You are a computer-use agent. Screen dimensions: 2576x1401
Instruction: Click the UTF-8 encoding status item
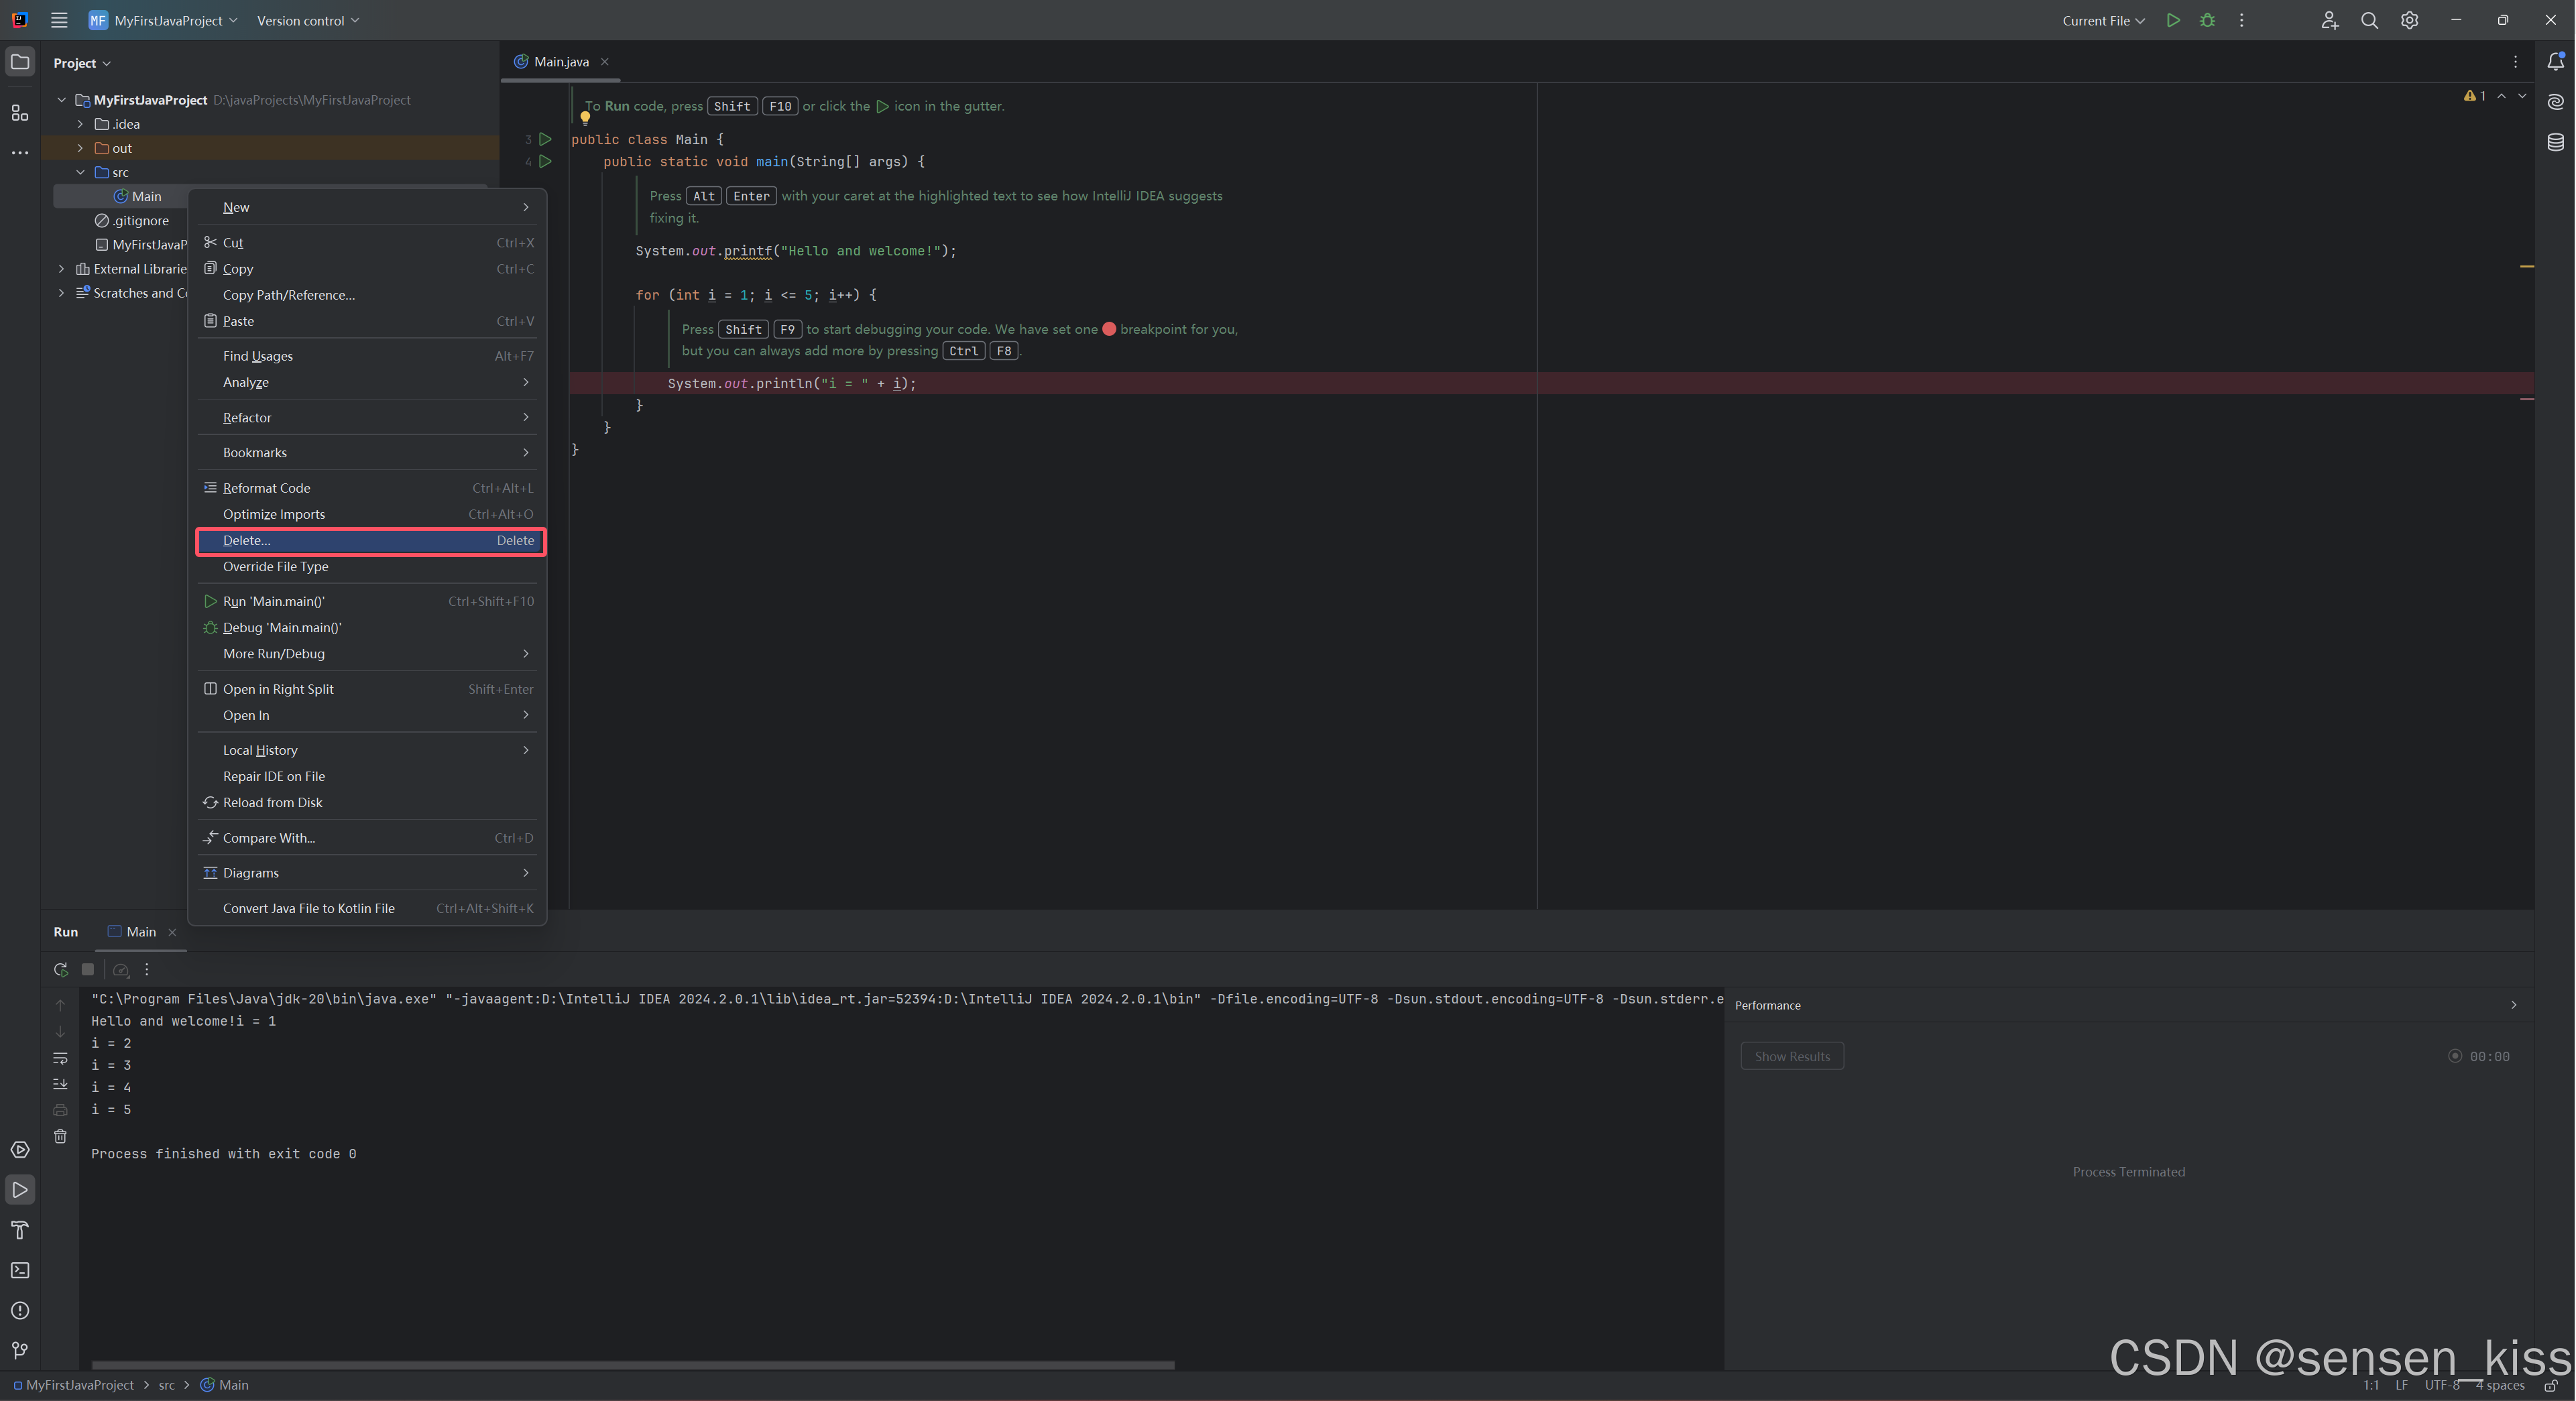pyautogui.click(x=2442, y=1385)
